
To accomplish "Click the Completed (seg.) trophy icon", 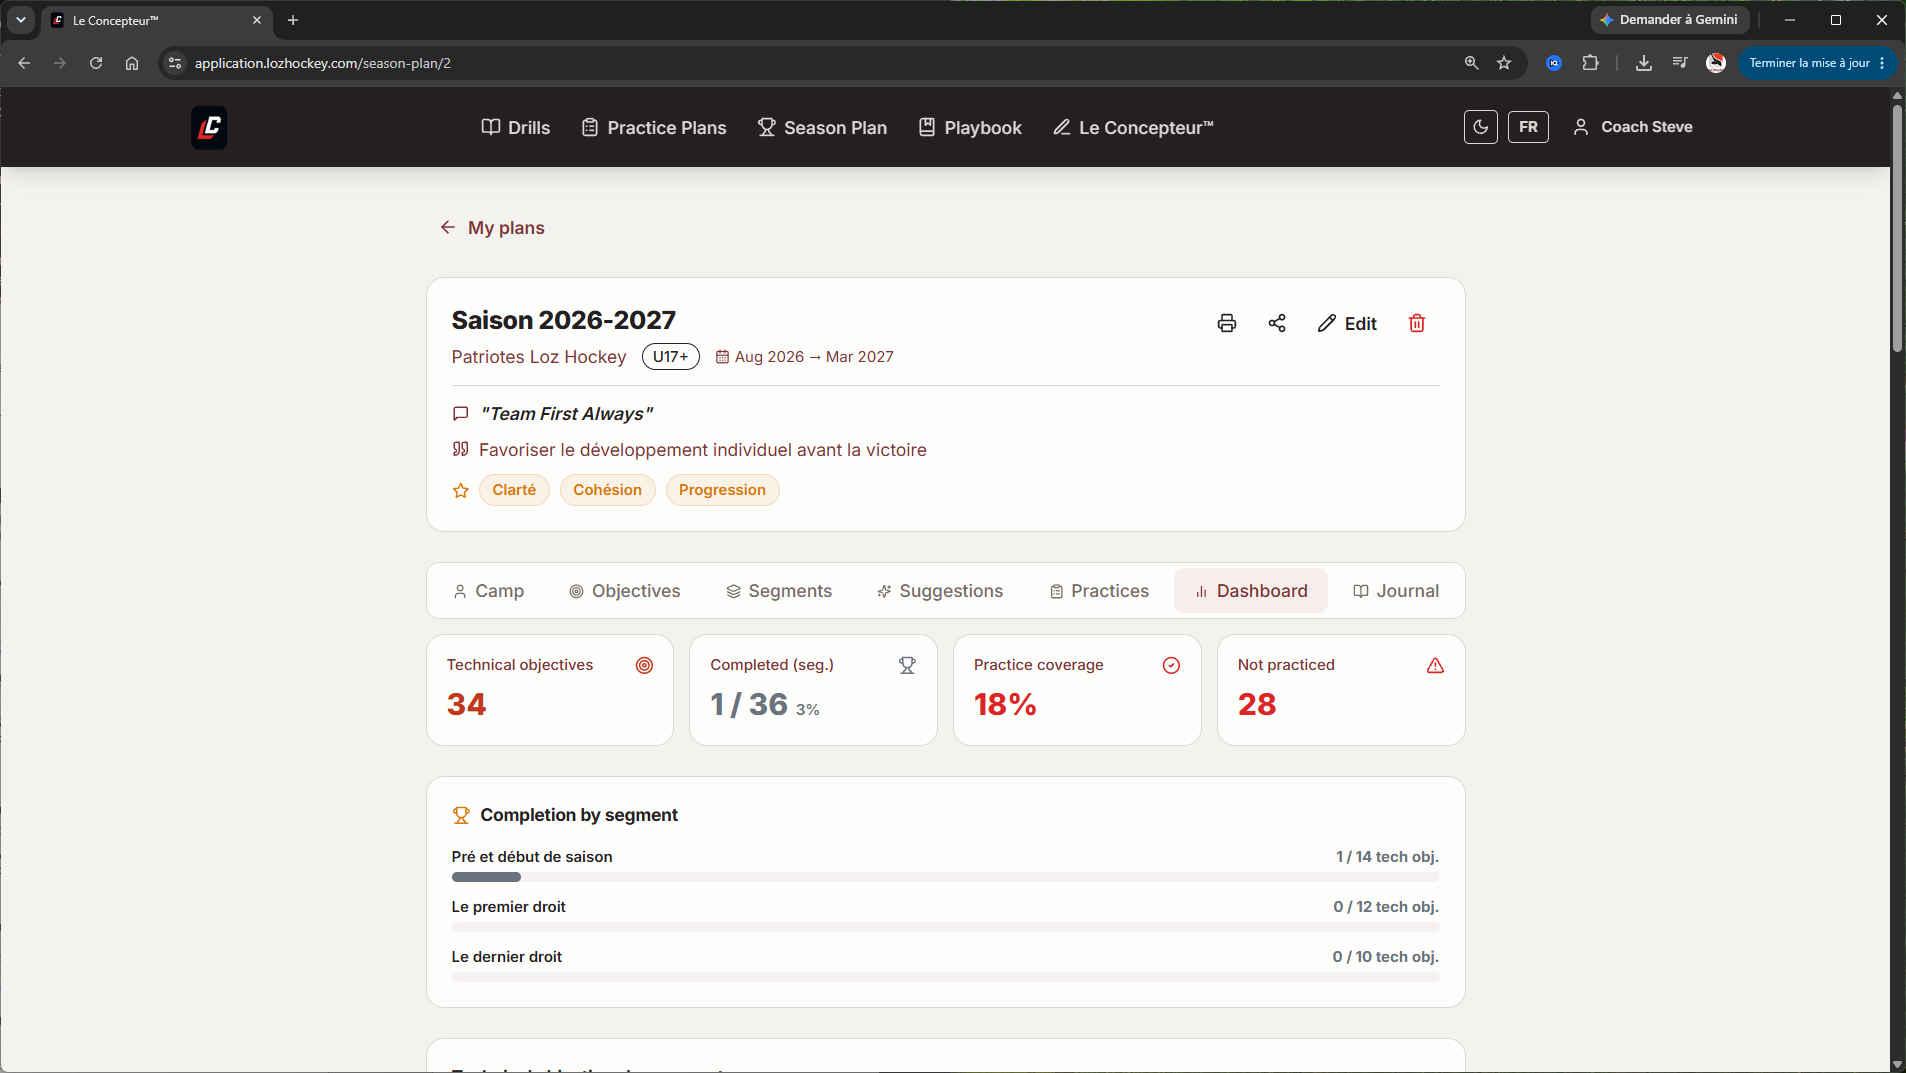I will pos(907,665).
